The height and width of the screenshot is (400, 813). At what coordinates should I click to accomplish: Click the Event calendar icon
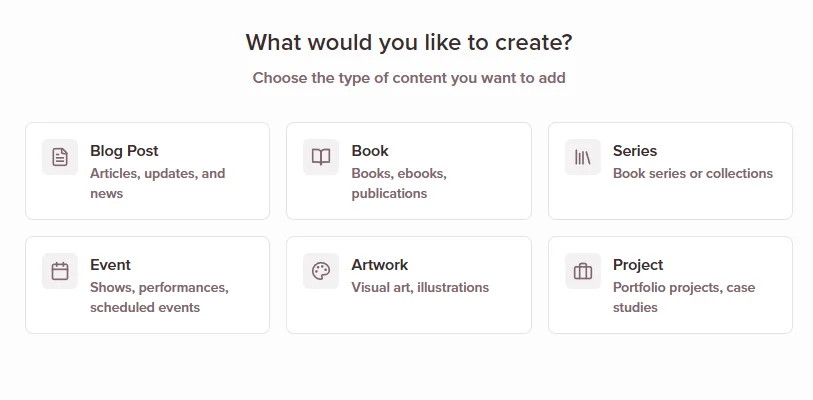pyautogui.click(x=60, y=271)
